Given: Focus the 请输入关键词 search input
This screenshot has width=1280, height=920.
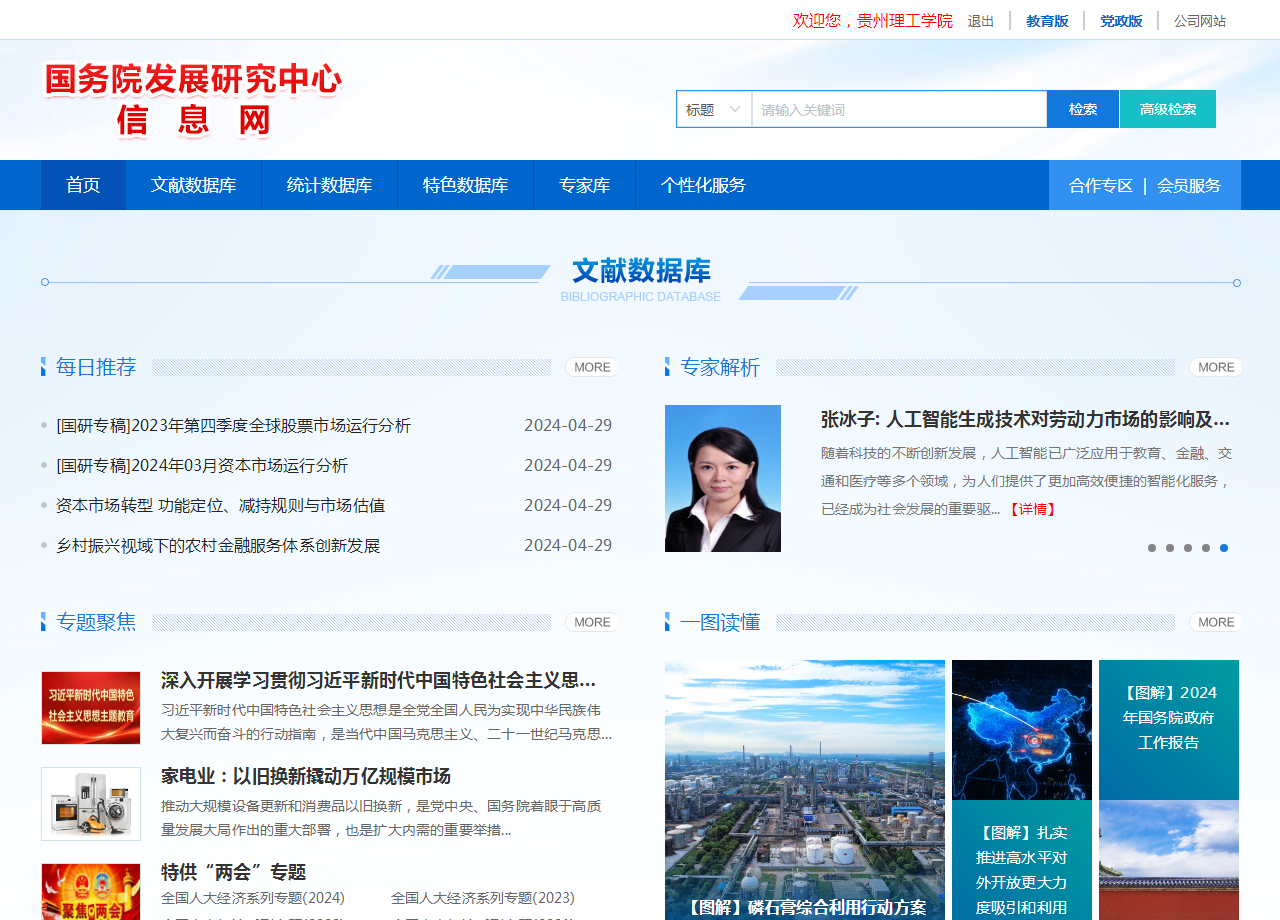Looking at the screenshot, I should click(x=899, y=109).
